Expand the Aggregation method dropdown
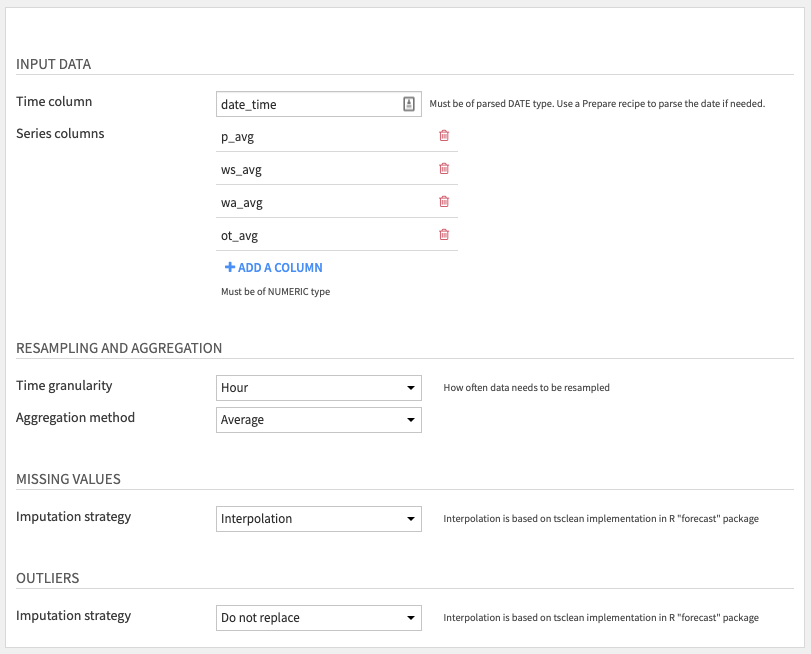 tap(319, 420)
